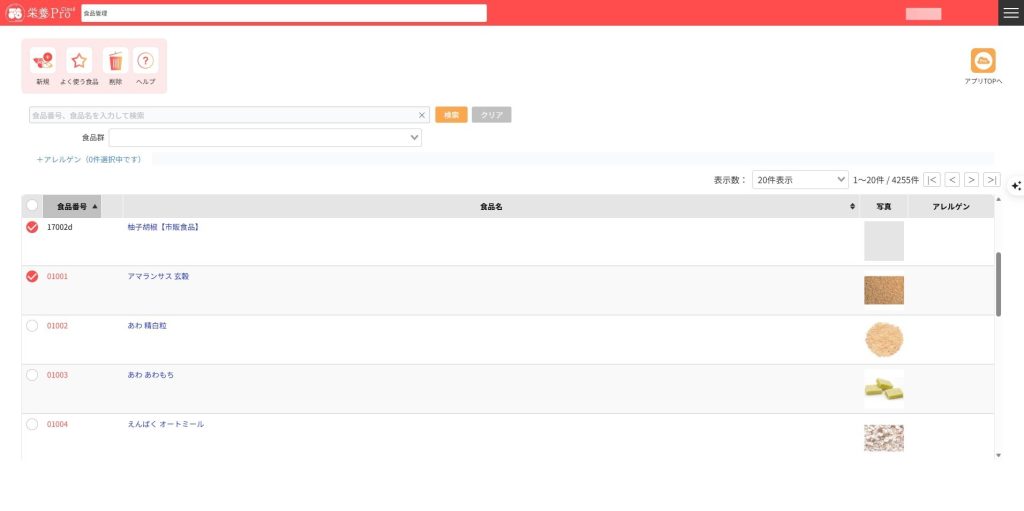The image size is (1024, 511).
Task: Click the sparkle assistant icon on right edge
Action: (x=1016, y=186)
